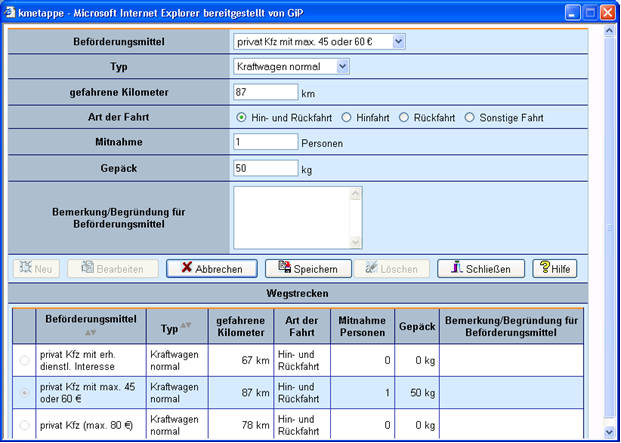
Task: Click the Wegstrecken section heading
Action: point(298,294)
